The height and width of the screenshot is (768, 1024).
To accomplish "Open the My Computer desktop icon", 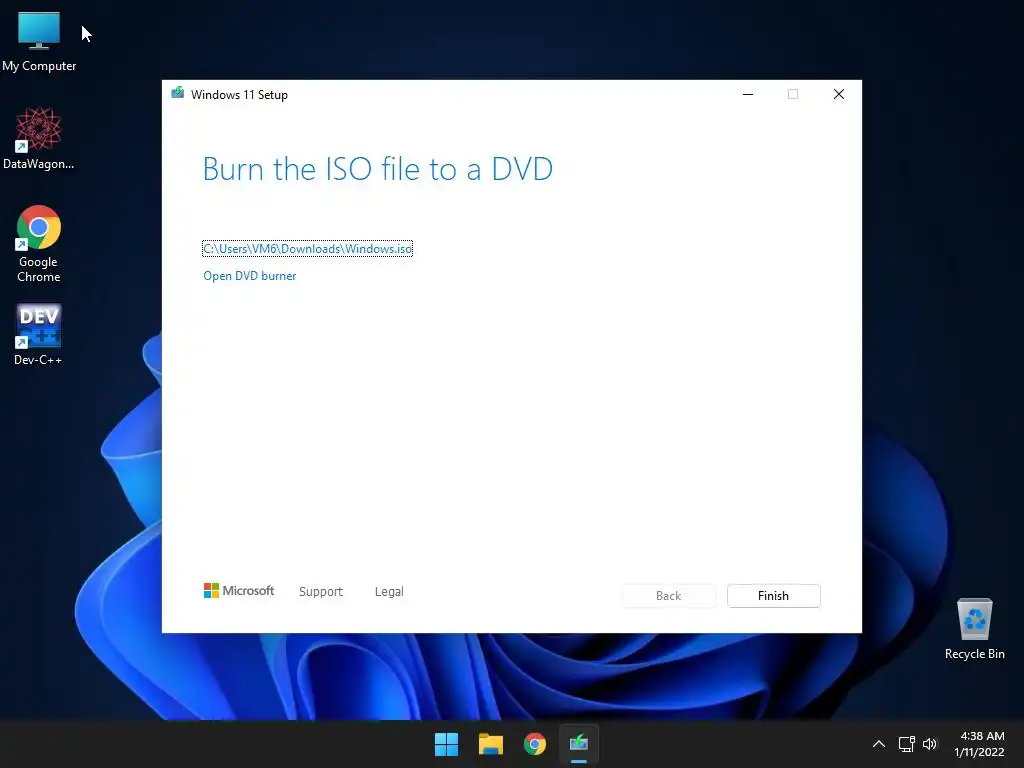I will click(x=39, y=40).
